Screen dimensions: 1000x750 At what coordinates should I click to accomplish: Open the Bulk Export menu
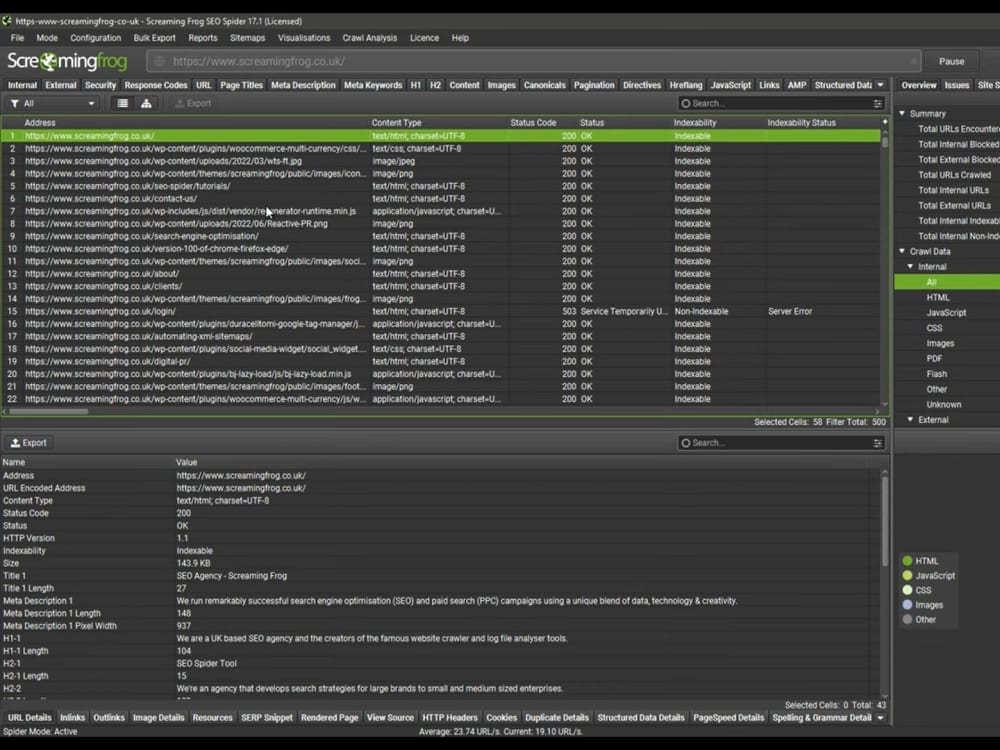tap(154, 38)
